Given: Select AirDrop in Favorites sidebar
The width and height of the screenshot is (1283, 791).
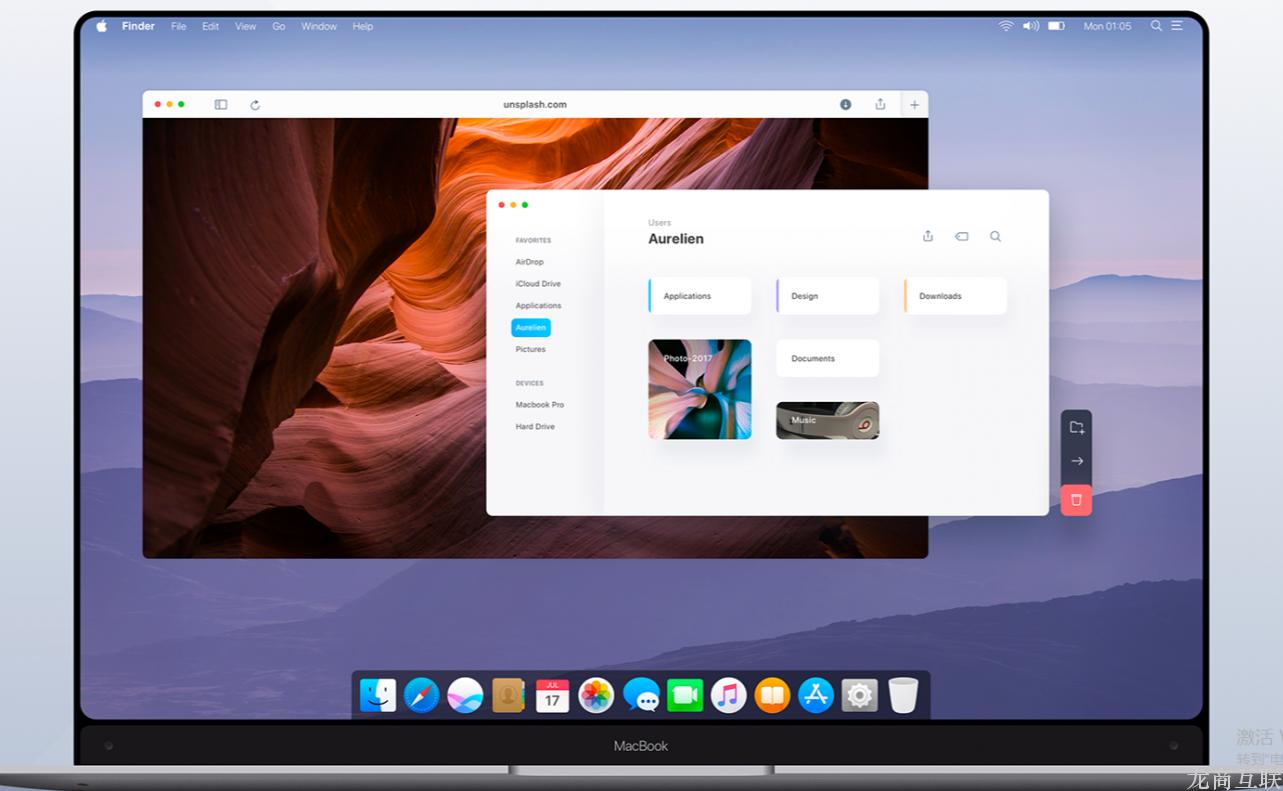Looking at the screenshot, I should tap(529, 262).
